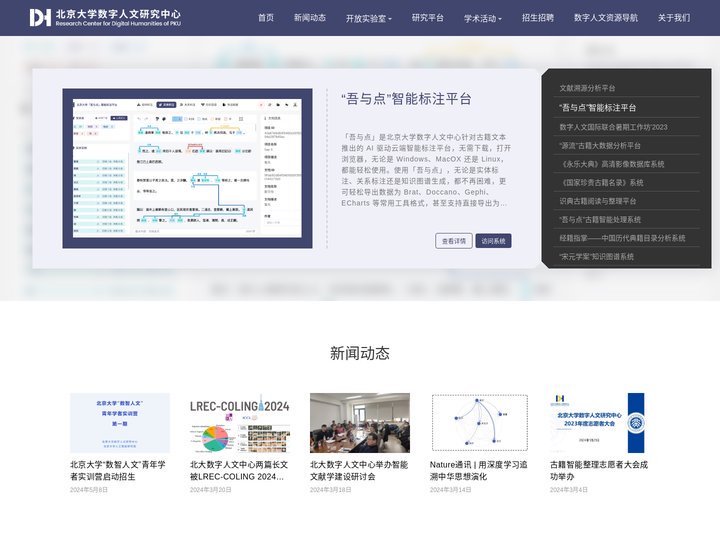The width and height of the screenshot is (720, 540).
Task: Open the Nature通讯 用深度学习追溯中华思想演化 article
Action: 478,471
